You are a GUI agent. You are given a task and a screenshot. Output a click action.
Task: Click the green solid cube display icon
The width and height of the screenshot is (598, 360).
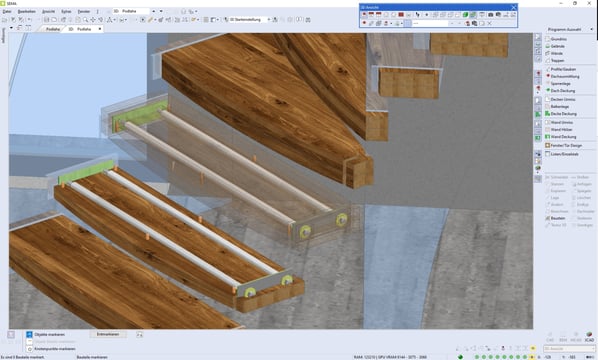click(465, 14)
